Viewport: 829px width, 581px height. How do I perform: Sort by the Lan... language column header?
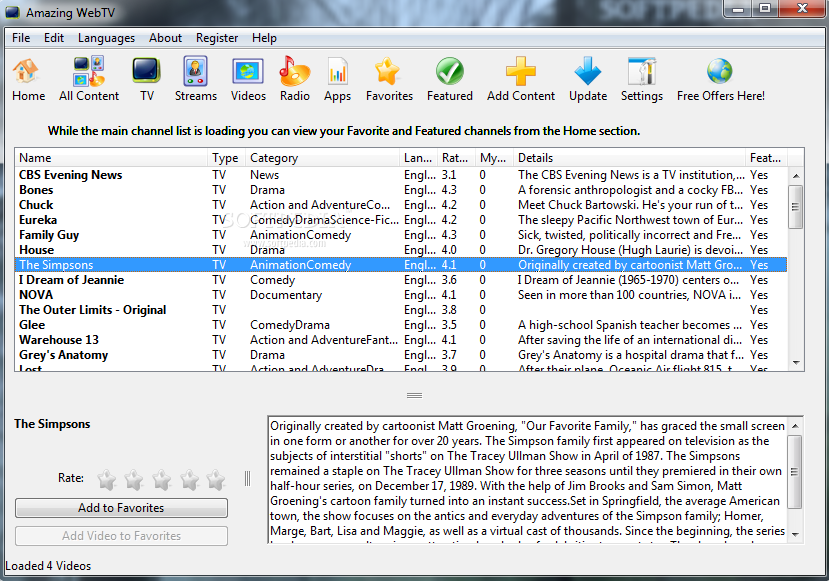click(x=419, y=158)
